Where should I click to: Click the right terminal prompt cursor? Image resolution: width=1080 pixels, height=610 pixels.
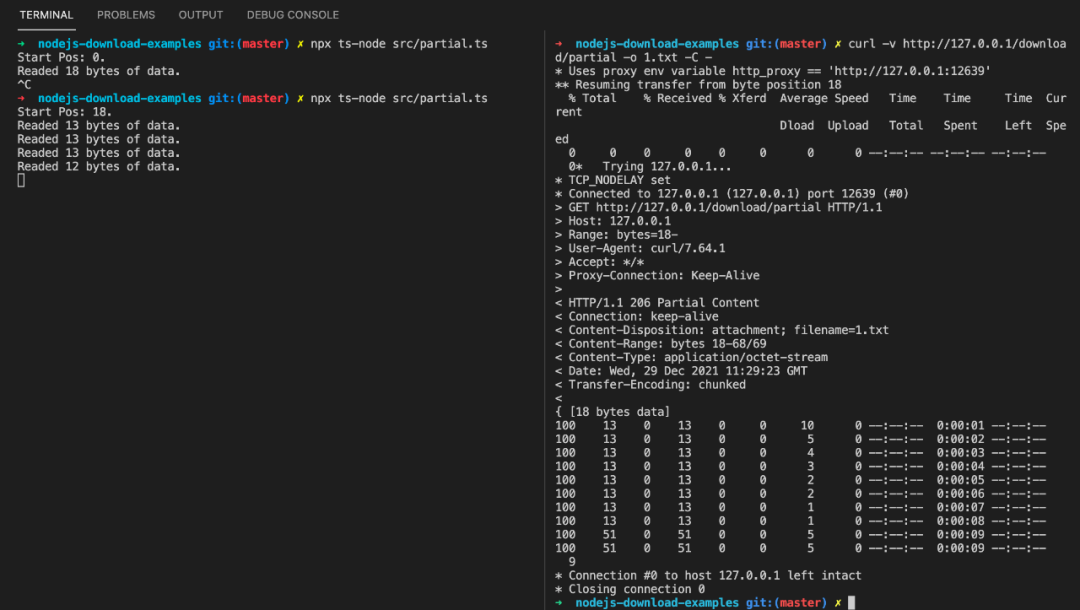[x=851, y=602]
